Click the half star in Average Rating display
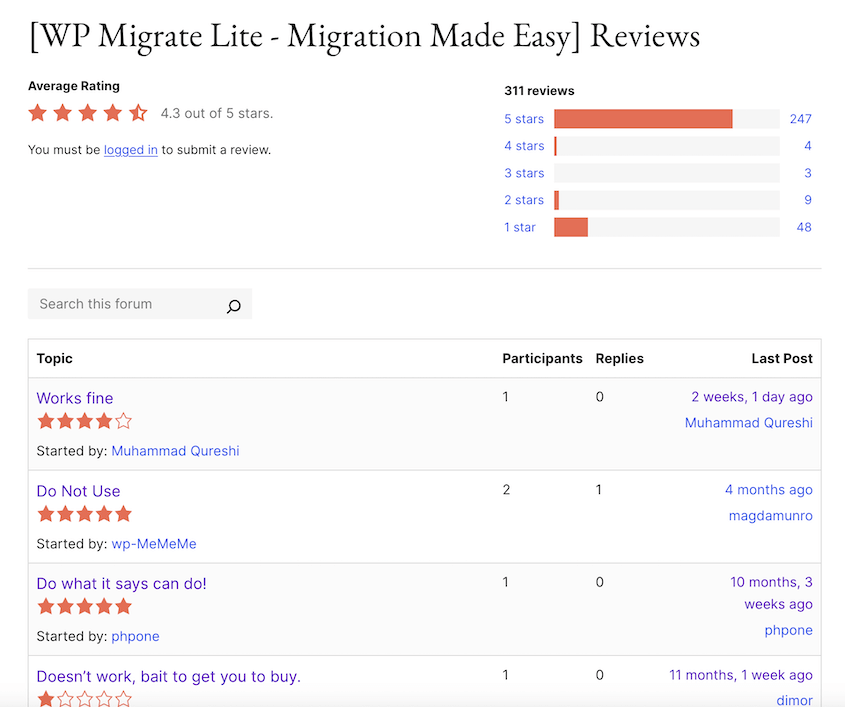845x707 pixels. (x=138, y=113)
